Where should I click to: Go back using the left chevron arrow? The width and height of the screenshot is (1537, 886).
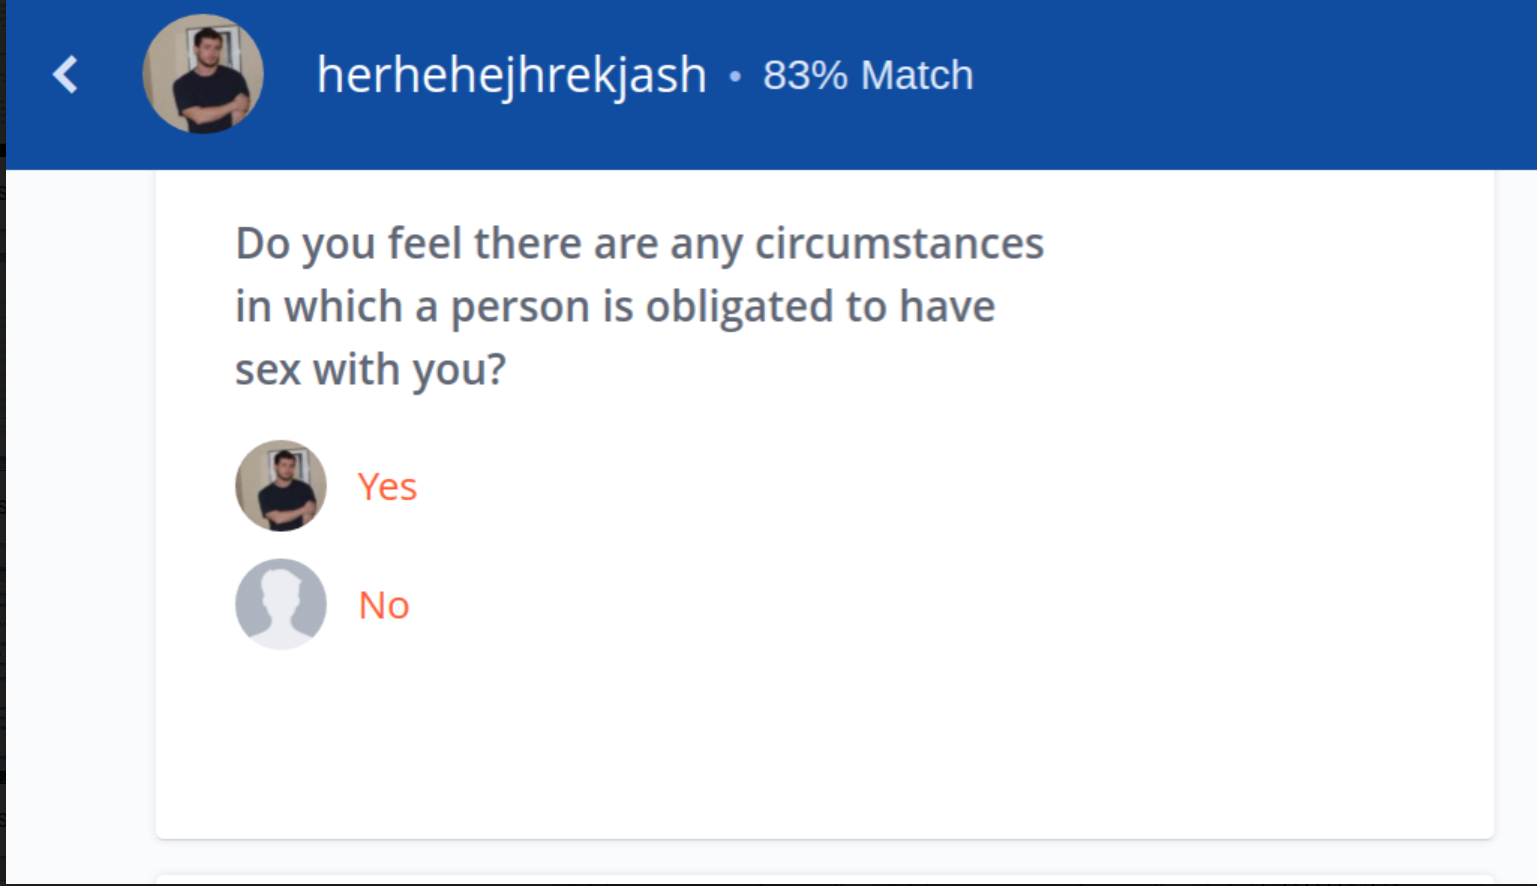[65, 75]
